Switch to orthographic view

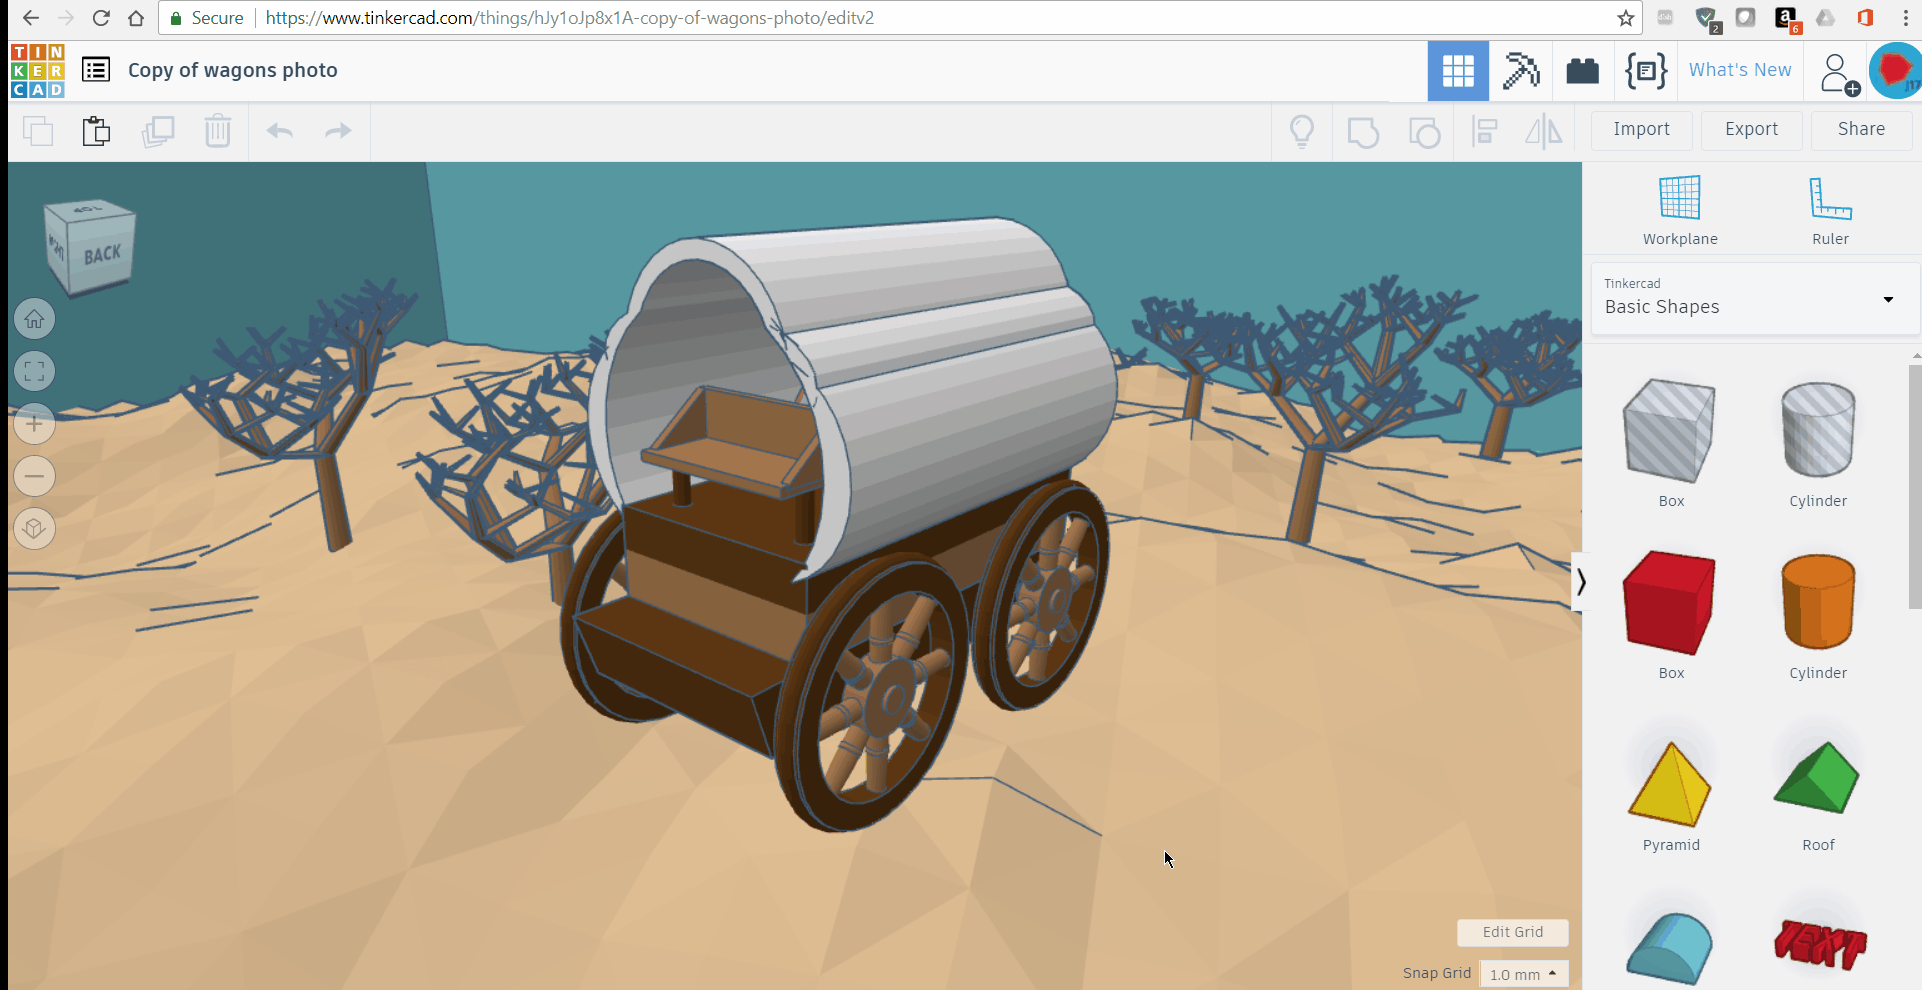coord(34,528)
